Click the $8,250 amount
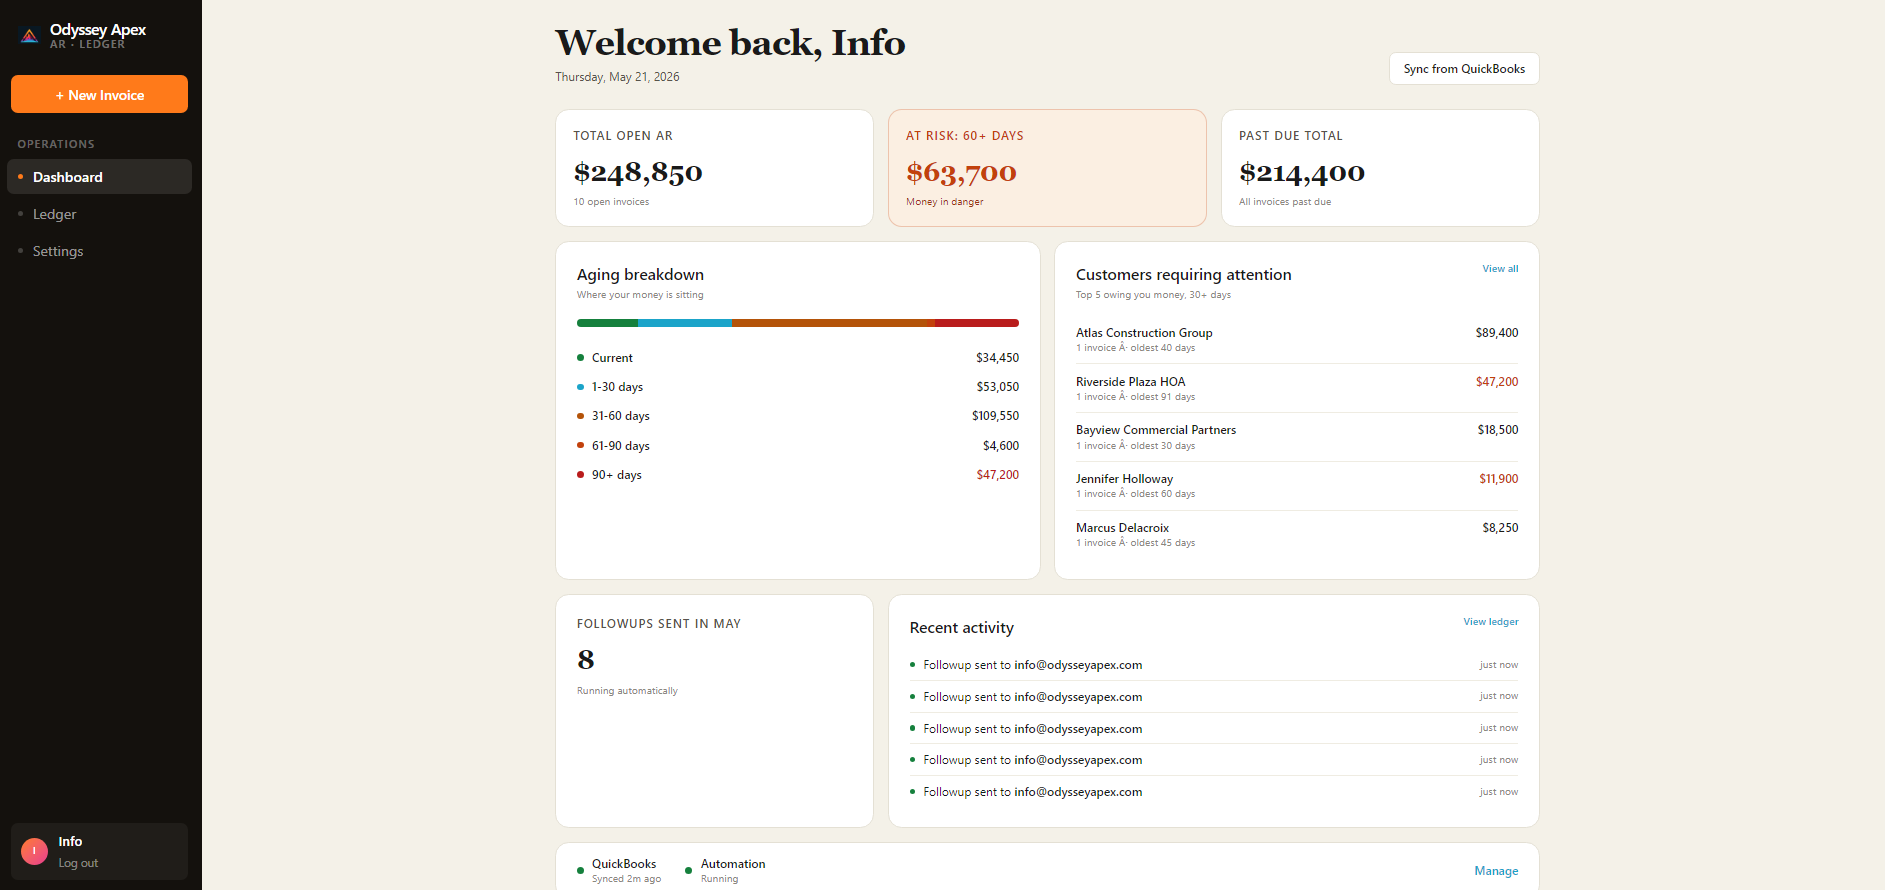Screen dimensions: 1885x890 tap(1500, 528)
